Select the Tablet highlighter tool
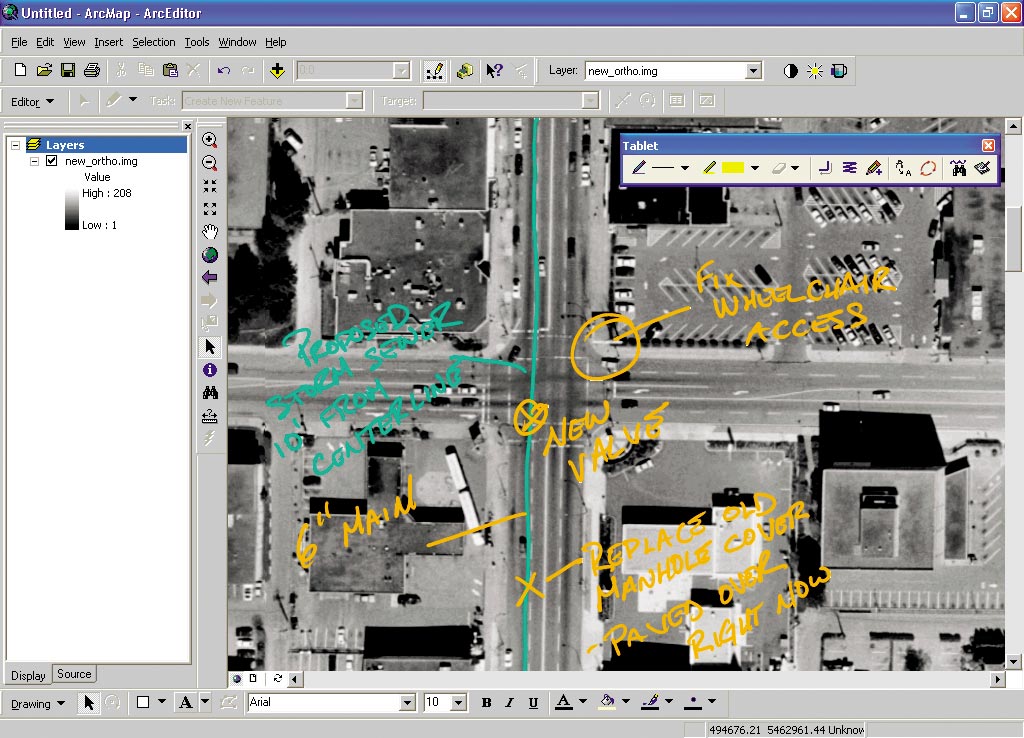Screen dimensions: 1024x738 click(x=710, y=168)
